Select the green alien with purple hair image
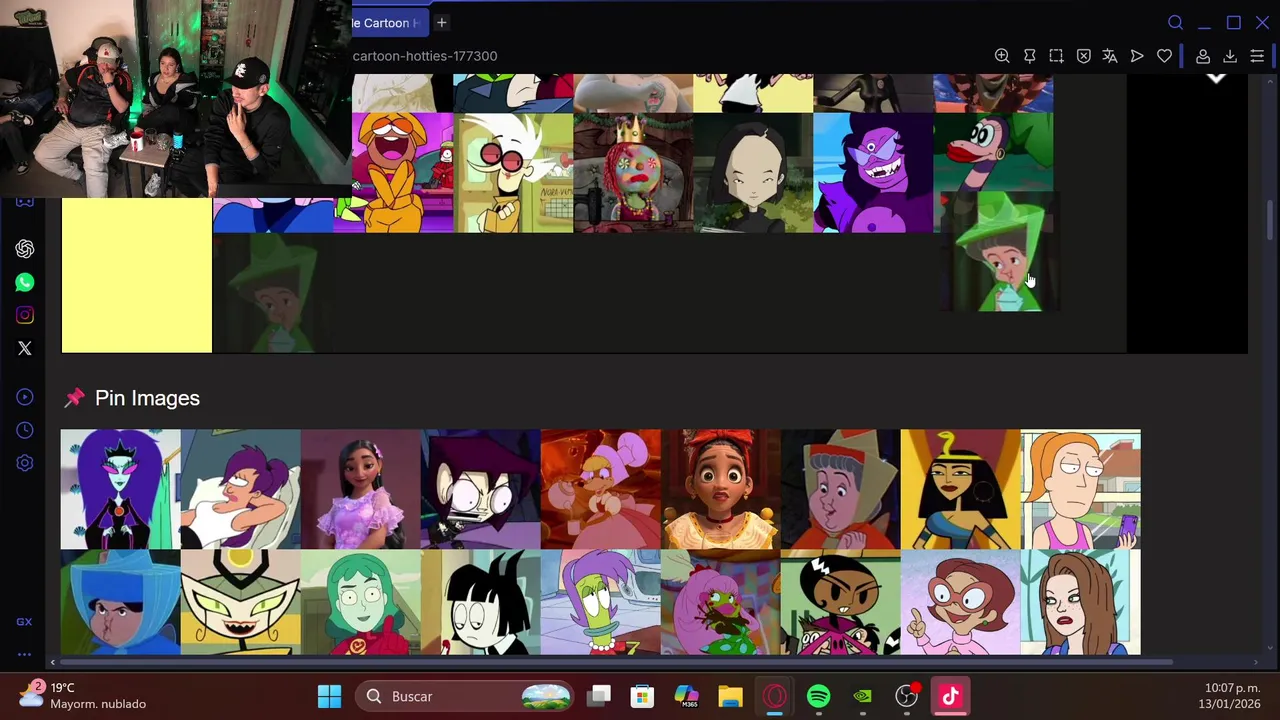The height and width of the screenshot is (720, 1280). (600, 603)
